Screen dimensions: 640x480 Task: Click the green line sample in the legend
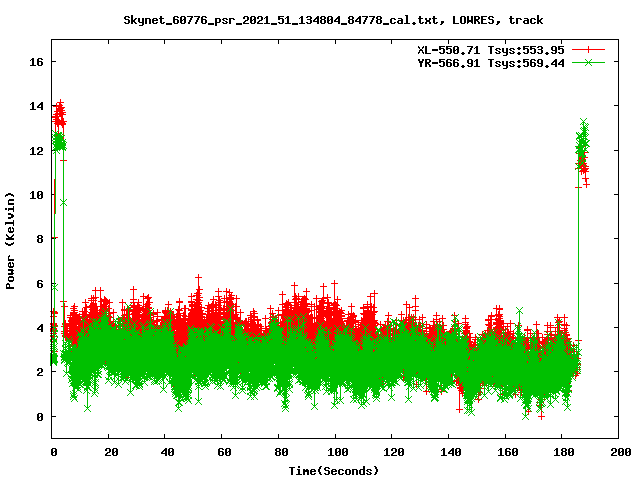[x=588, y=62]
